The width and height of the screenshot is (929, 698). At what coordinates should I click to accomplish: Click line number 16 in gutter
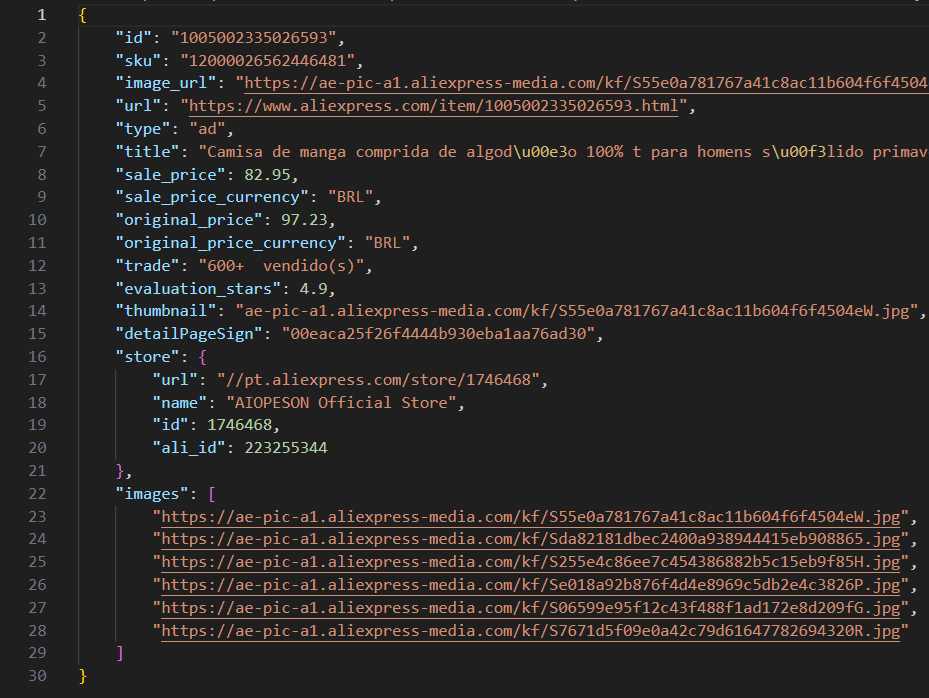tap(37, 357)
